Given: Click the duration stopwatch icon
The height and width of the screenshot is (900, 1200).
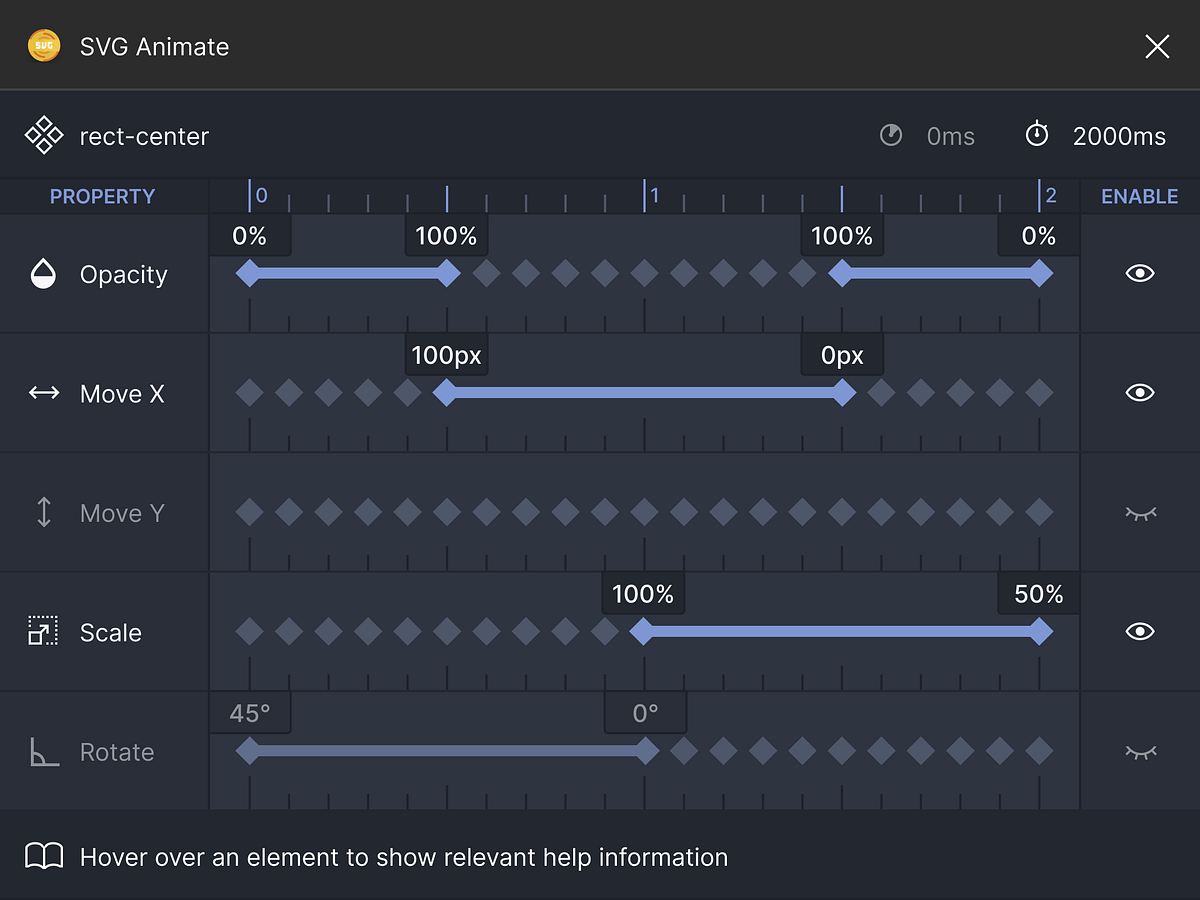Looking at the screenshot, I should [1037, 135].
